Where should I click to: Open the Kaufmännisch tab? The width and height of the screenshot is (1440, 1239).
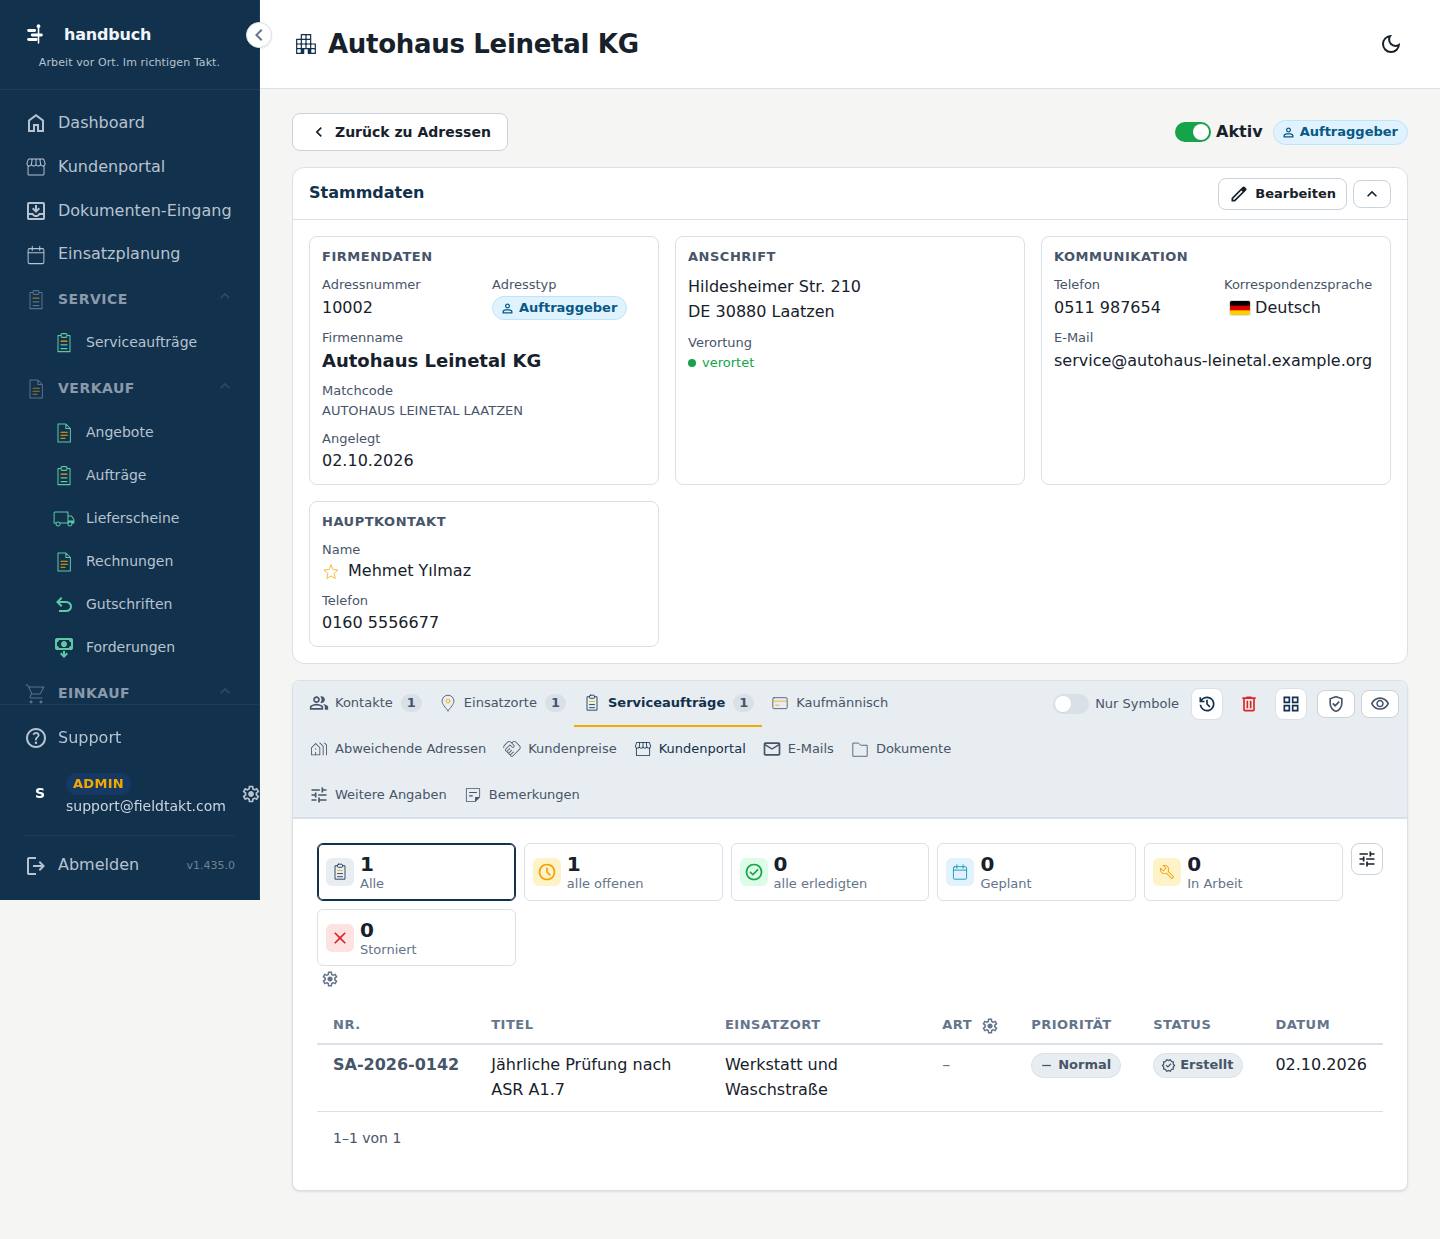click(830, 703)
